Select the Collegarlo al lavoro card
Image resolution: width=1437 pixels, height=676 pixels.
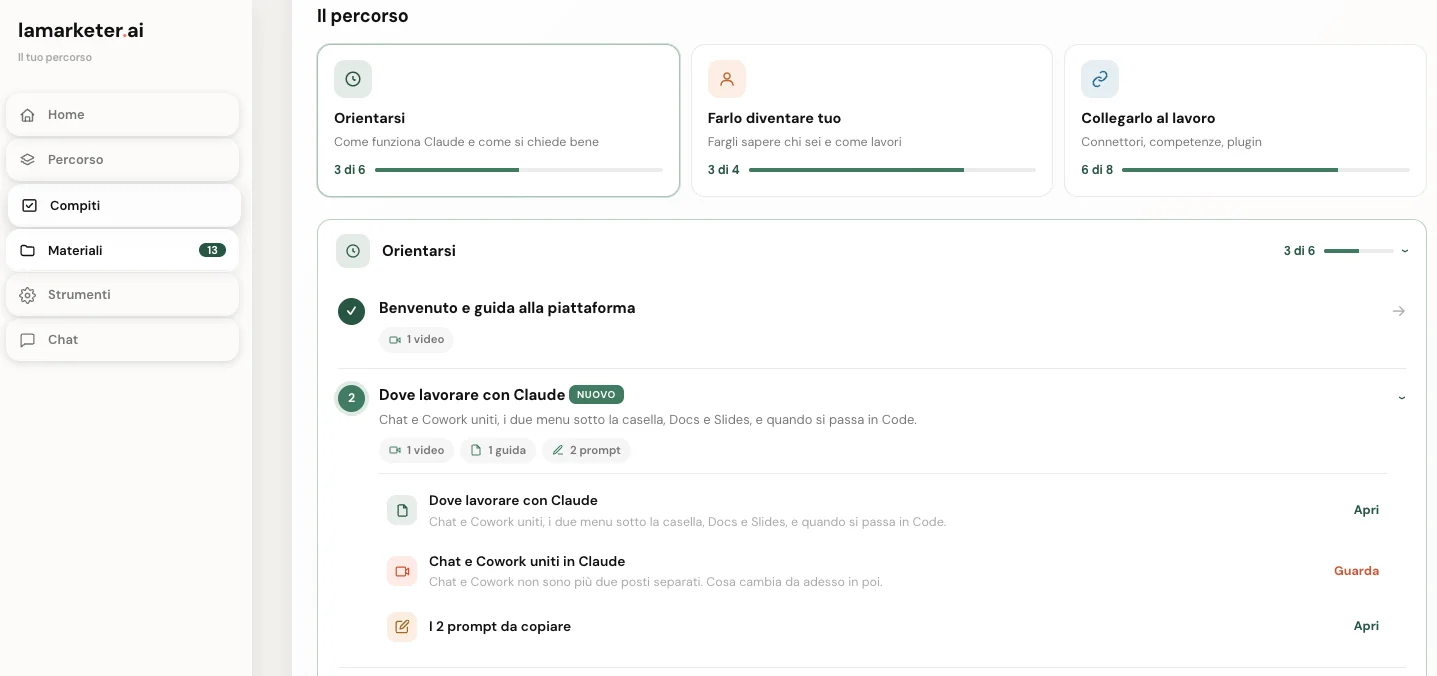1245,120
